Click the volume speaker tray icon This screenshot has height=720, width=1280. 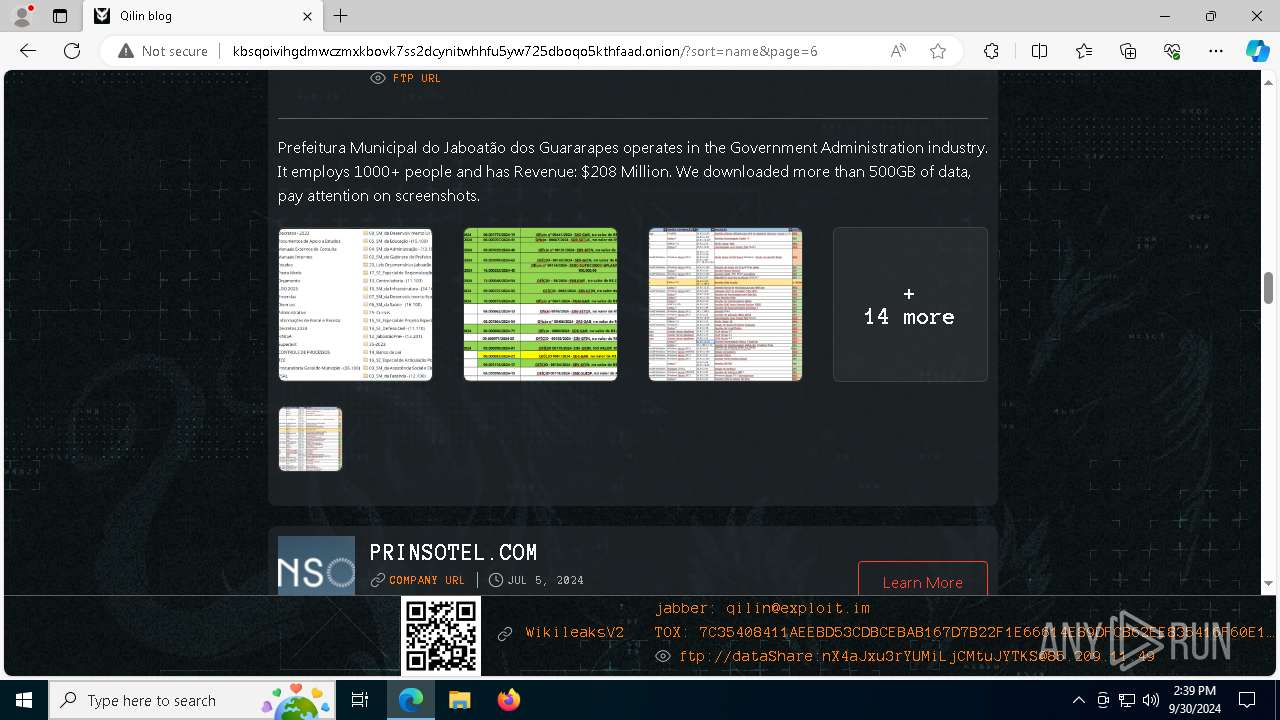[x=1150, y=700]
